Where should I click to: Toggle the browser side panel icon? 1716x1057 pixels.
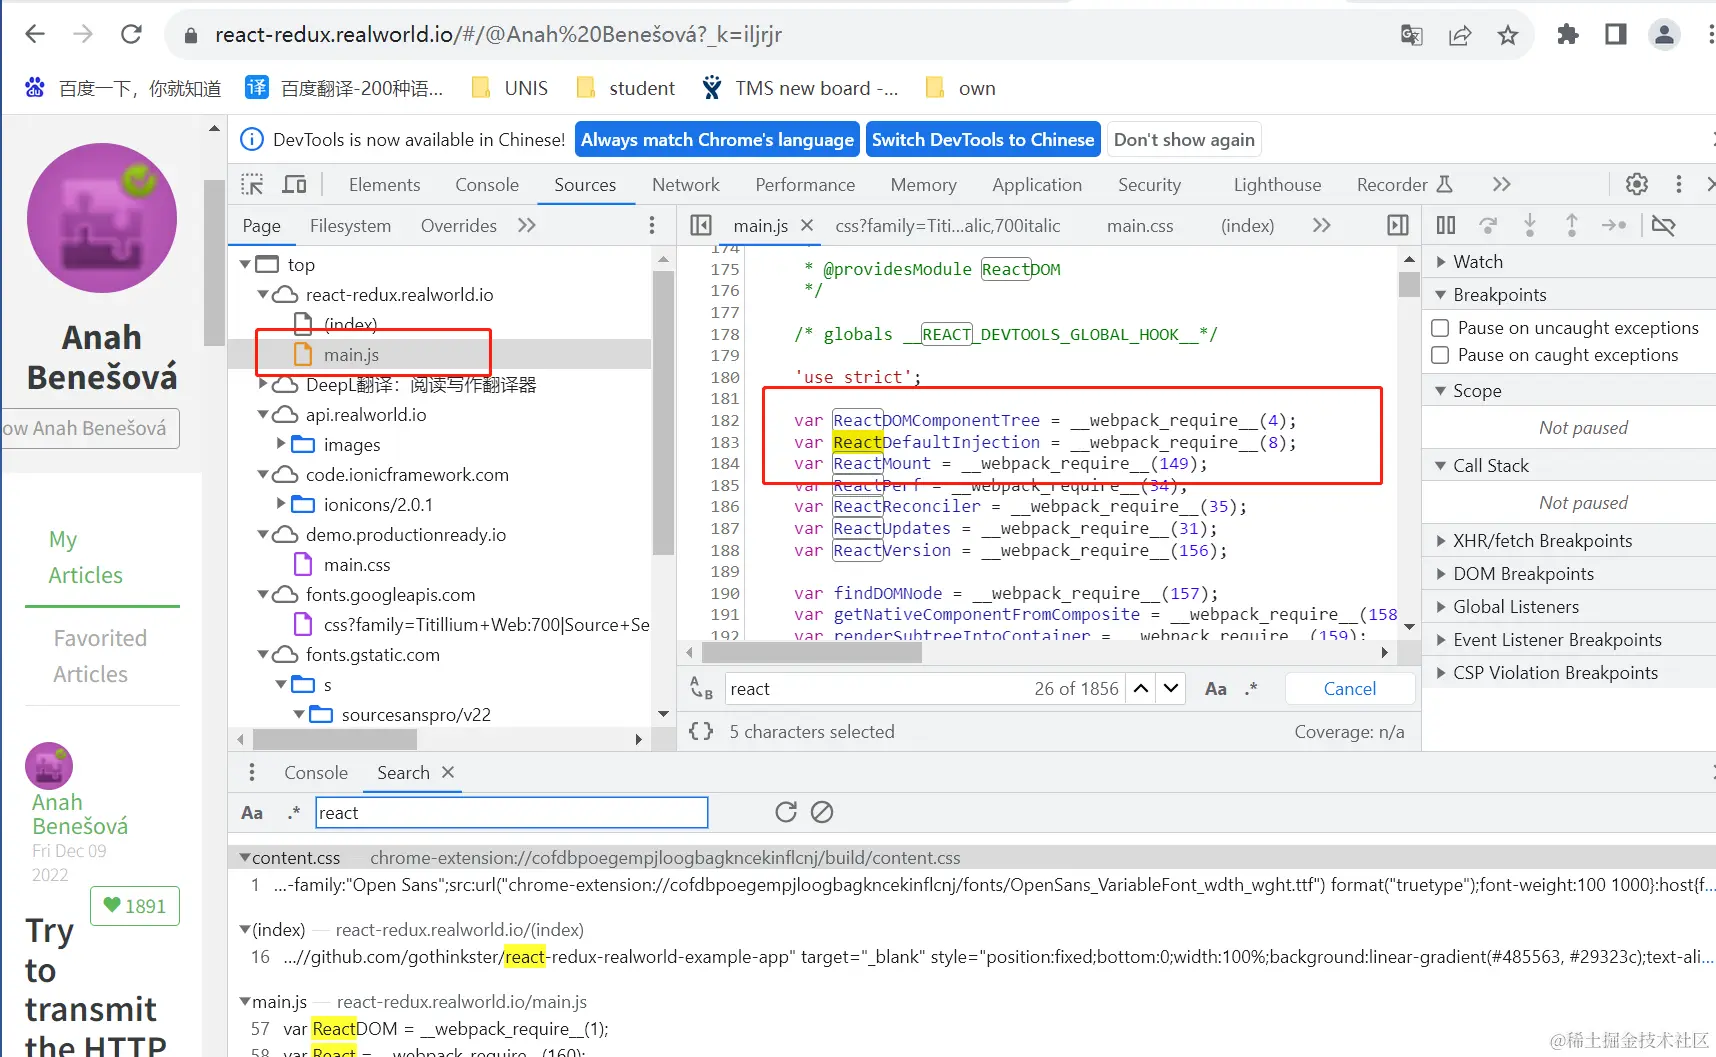point(1616,34)
